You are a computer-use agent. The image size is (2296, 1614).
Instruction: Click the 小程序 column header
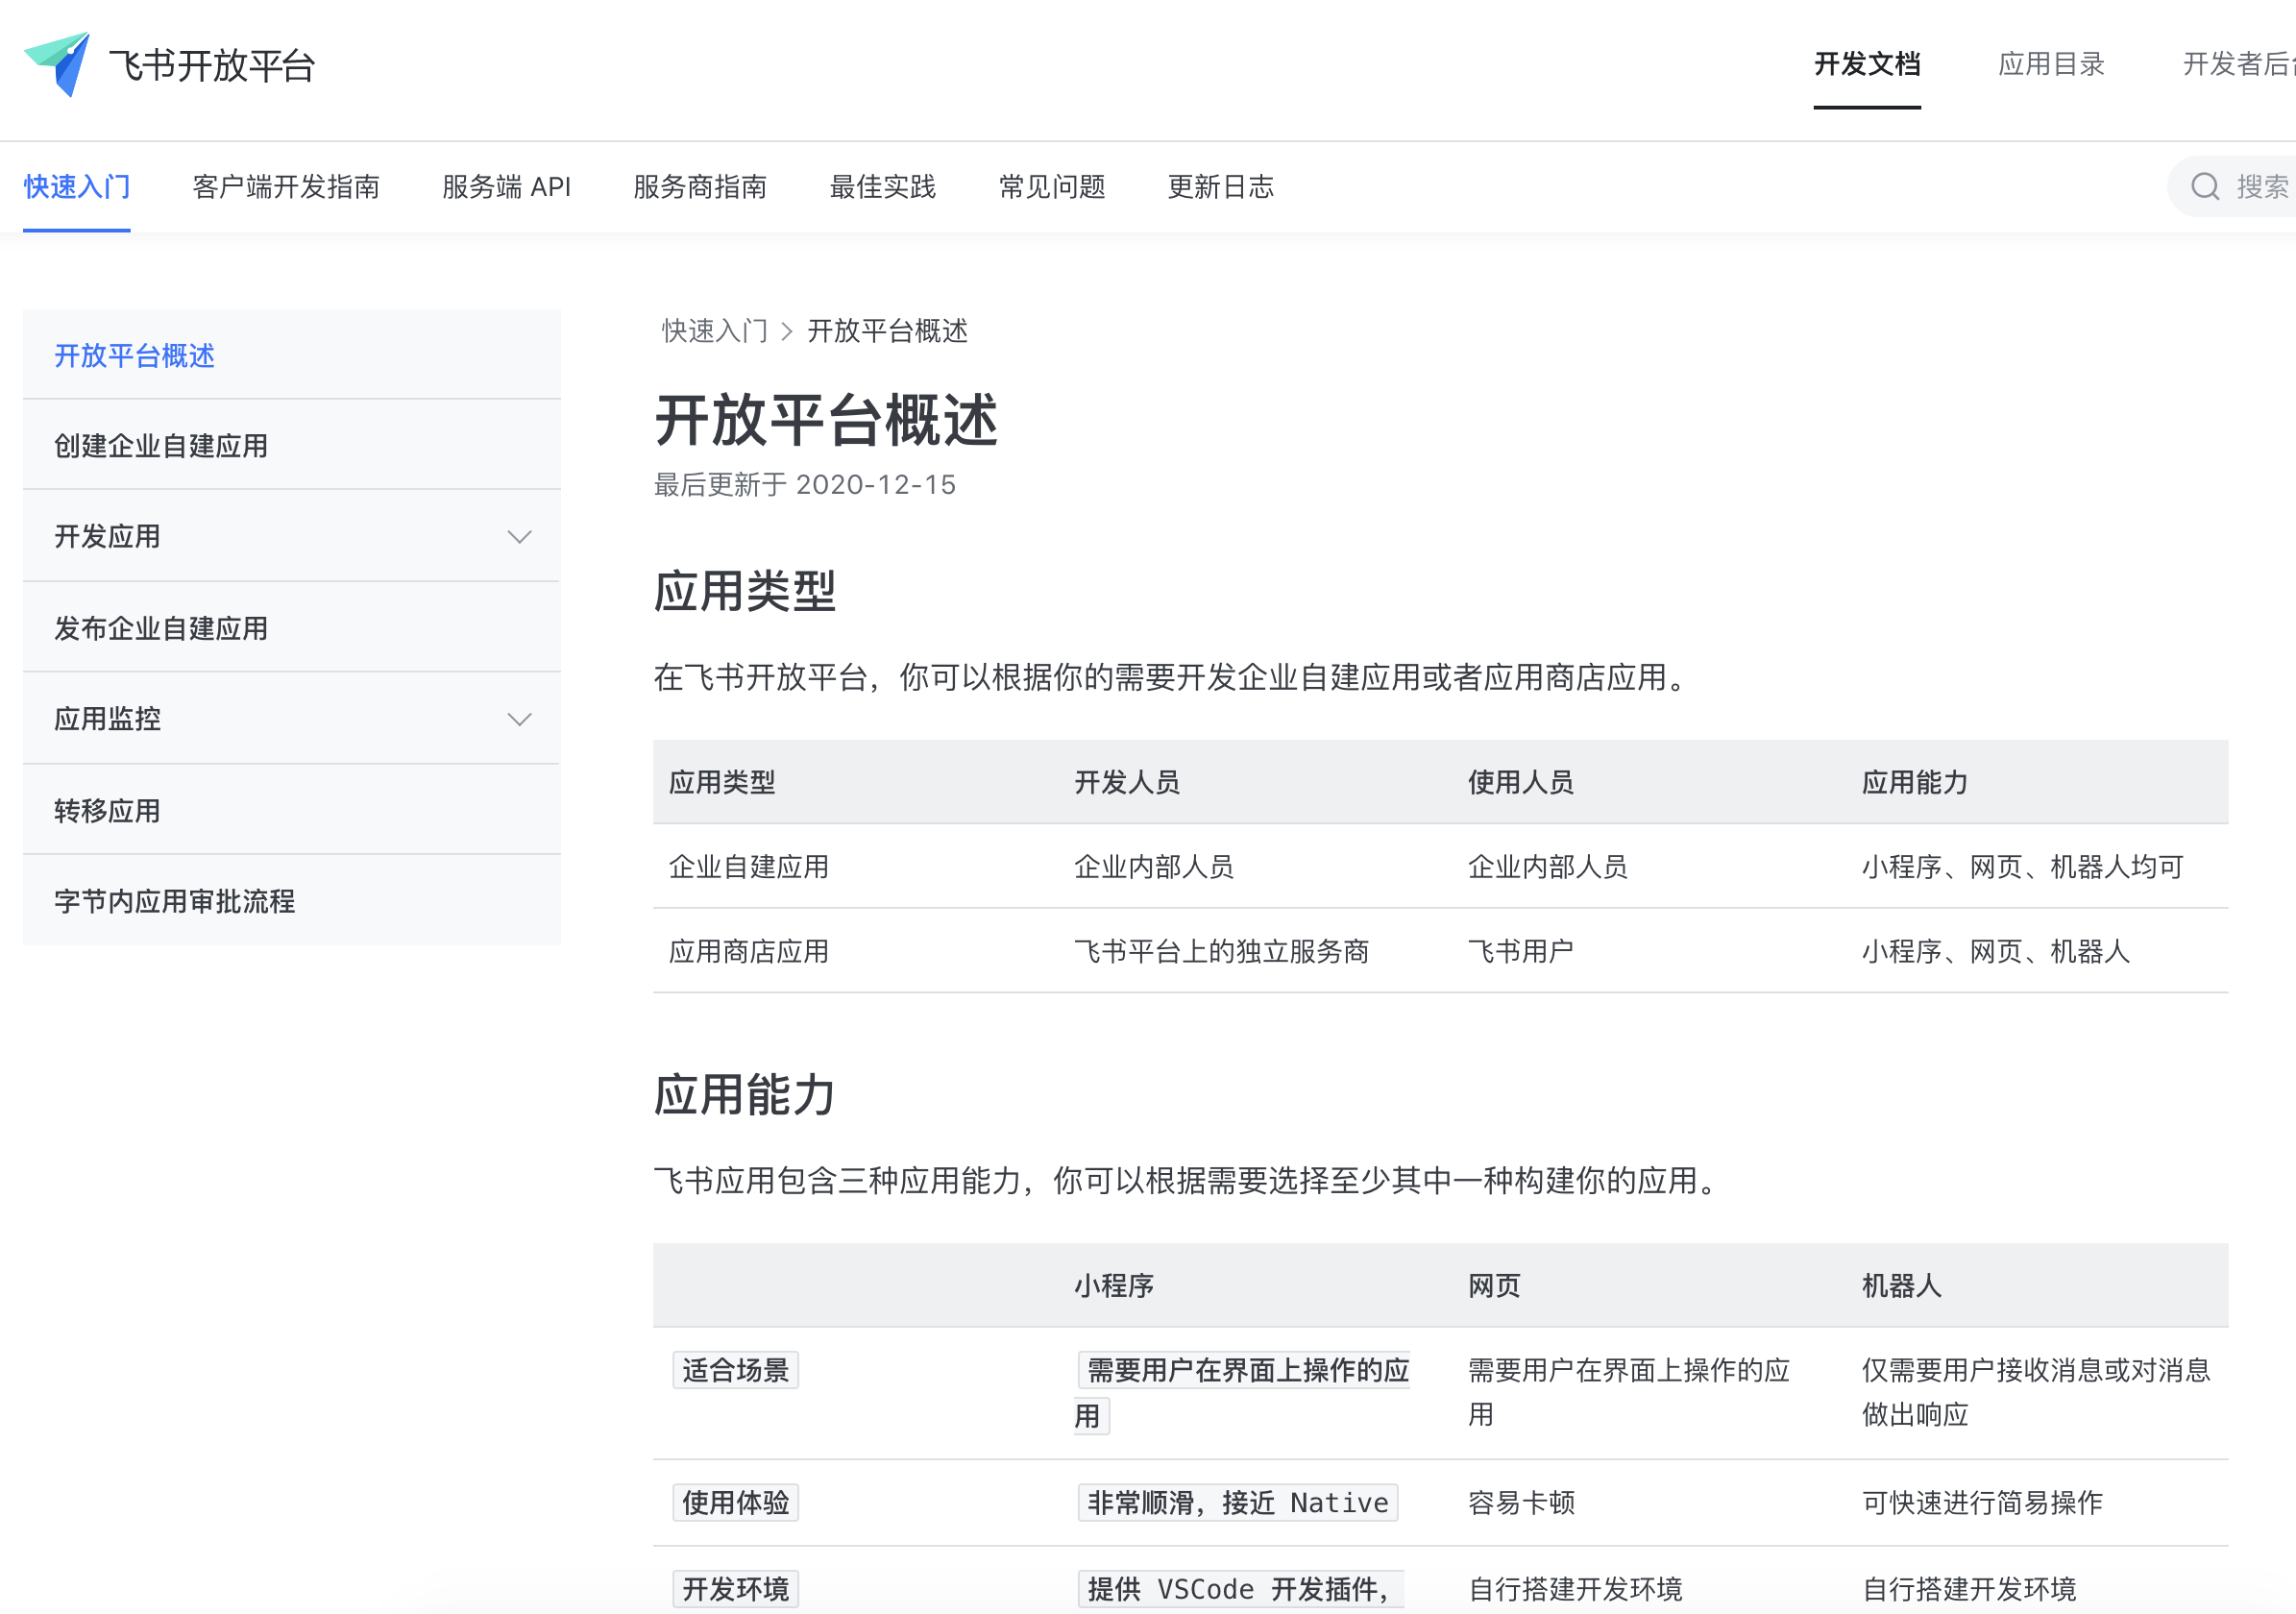[1114, 1286]
